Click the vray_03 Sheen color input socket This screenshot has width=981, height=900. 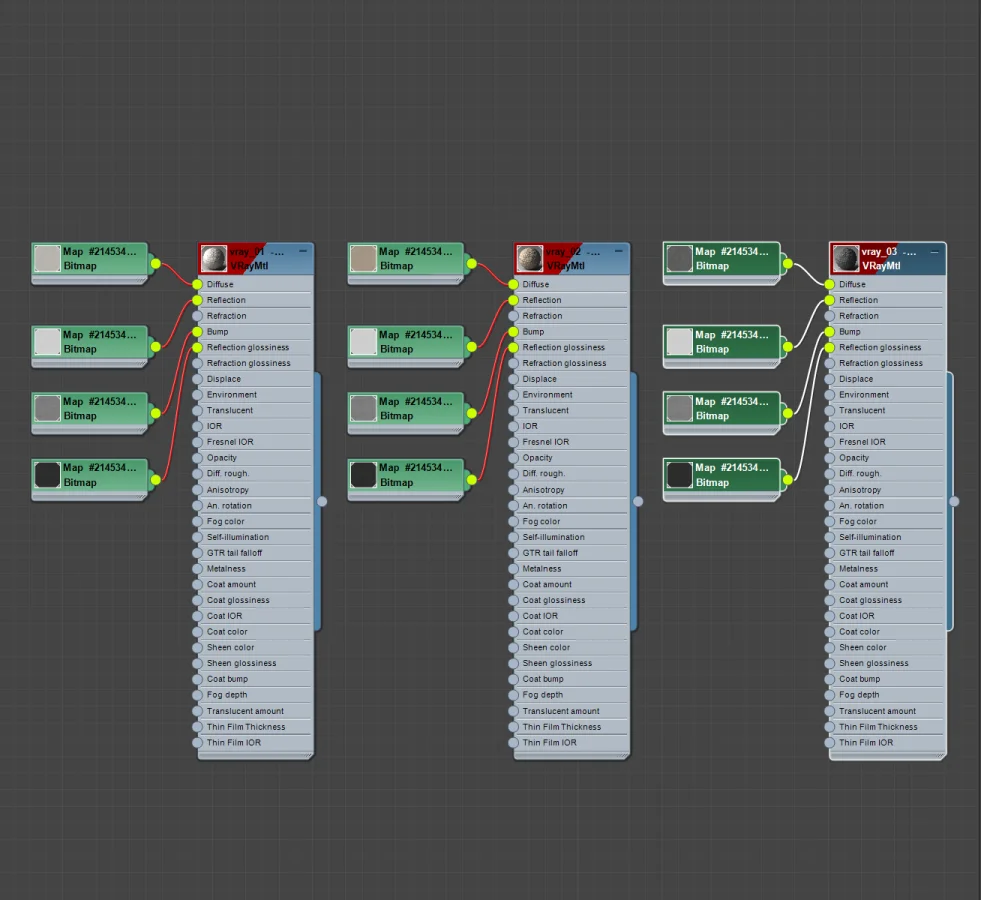coord(830,647)
